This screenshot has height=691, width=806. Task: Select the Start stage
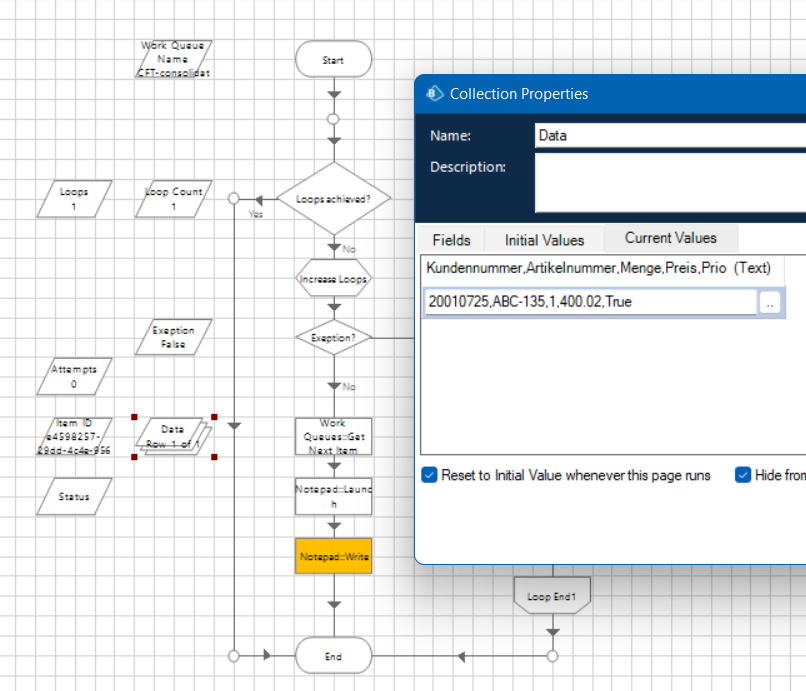(334, 59)
